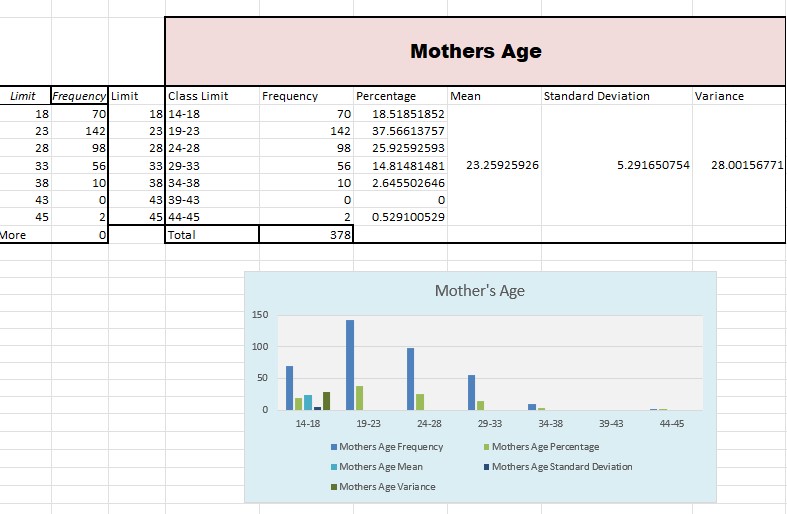The image size is (787, 514).
Task: Select the teal mean bar in 14-18
Action: 308,403
